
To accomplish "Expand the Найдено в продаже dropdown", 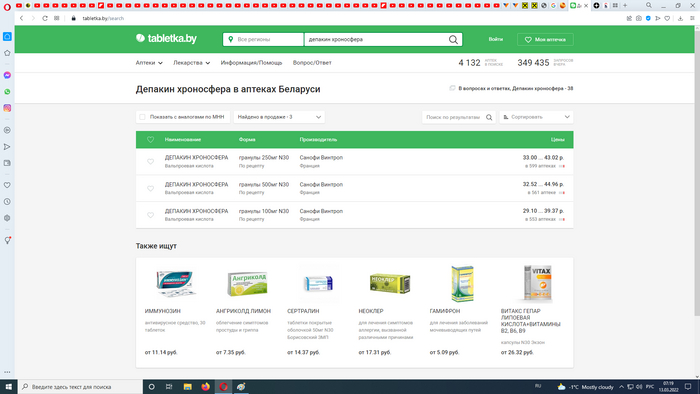I will pos(279,117).
